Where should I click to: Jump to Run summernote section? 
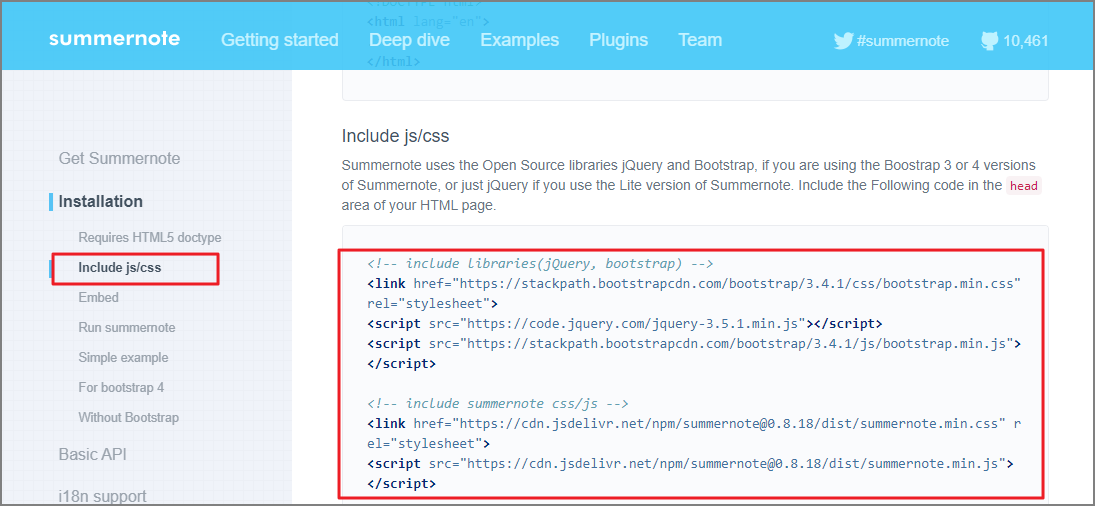[126, 327]
